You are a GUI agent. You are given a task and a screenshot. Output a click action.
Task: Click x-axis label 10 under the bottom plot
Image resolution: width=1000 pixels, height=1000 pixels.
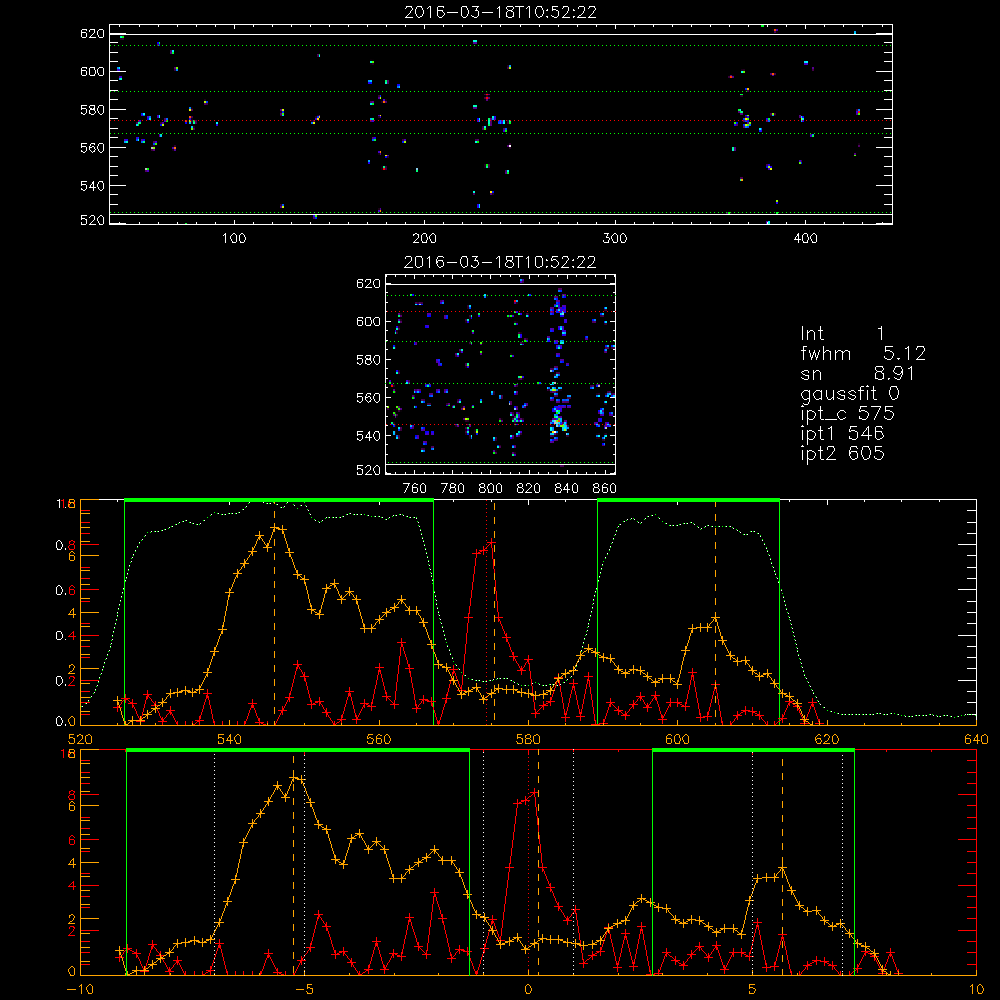click(x=976, y=990)
